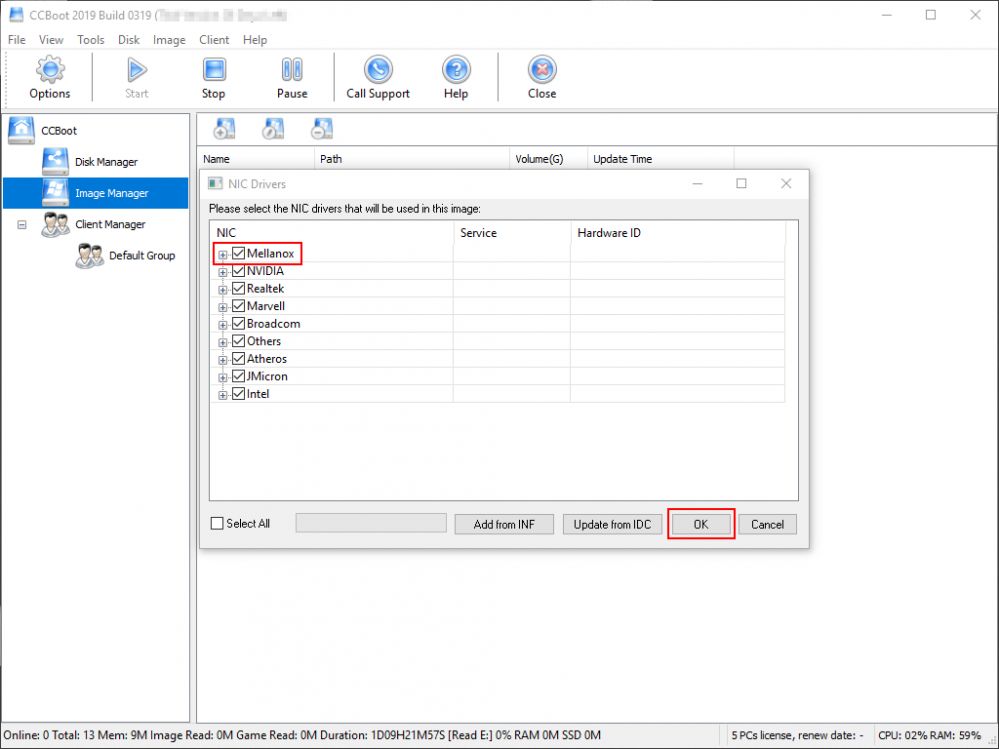999x749 pixels.
Task: Click the Disk Manager icon
Action: 55,162
